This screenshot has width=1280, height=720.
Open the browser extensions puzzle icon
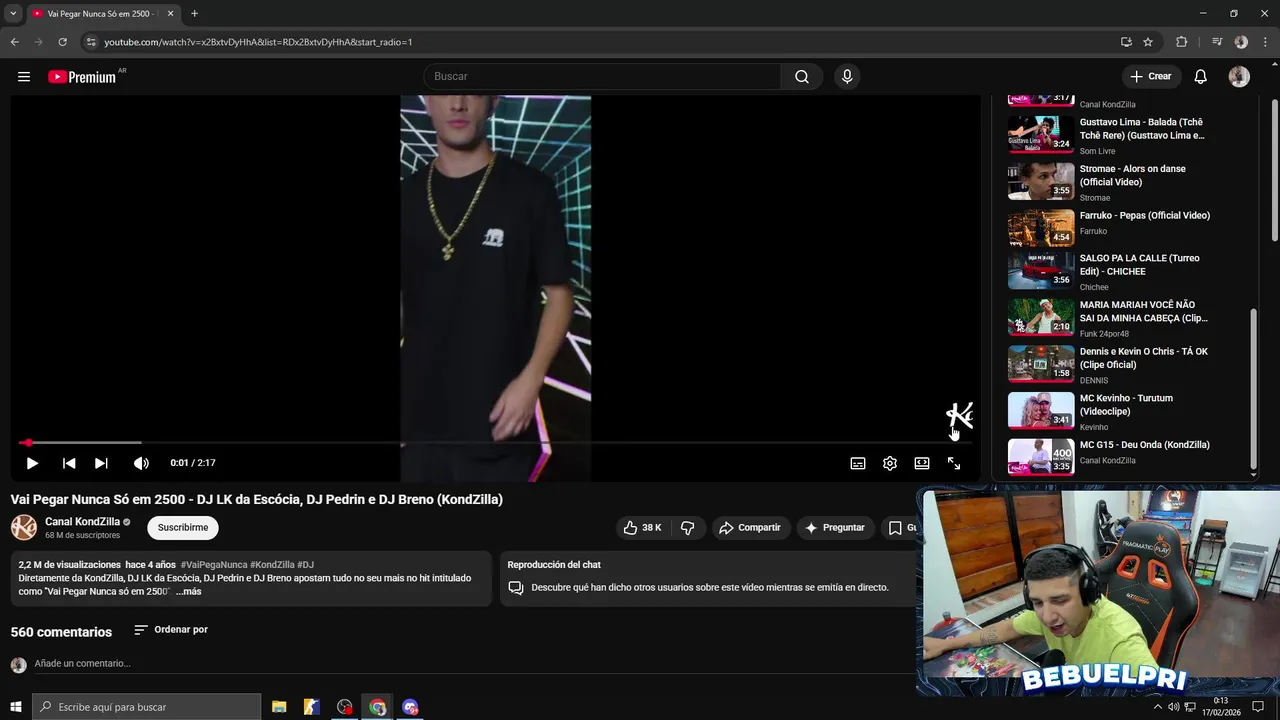pos(1181,42)
